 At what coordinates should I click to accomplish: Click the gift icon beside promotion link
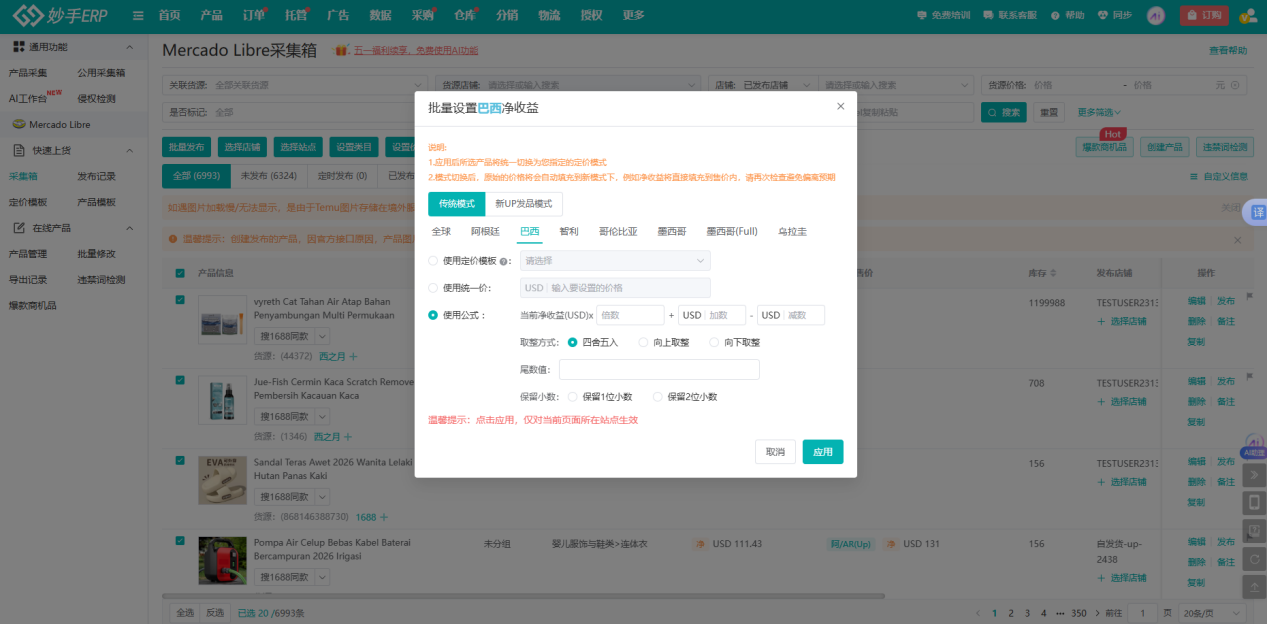[341, 50]
